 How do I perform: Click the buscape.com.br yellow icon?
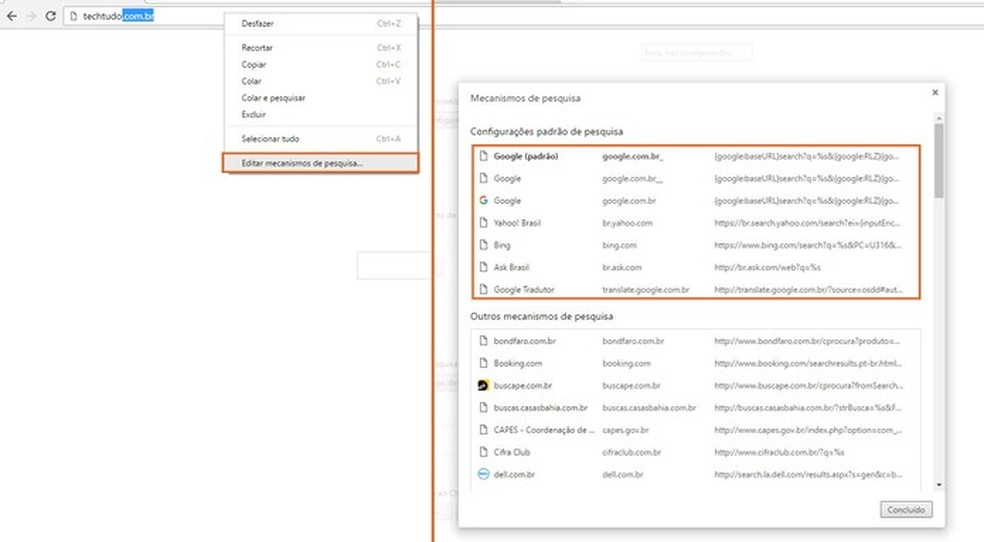(483, 385)
